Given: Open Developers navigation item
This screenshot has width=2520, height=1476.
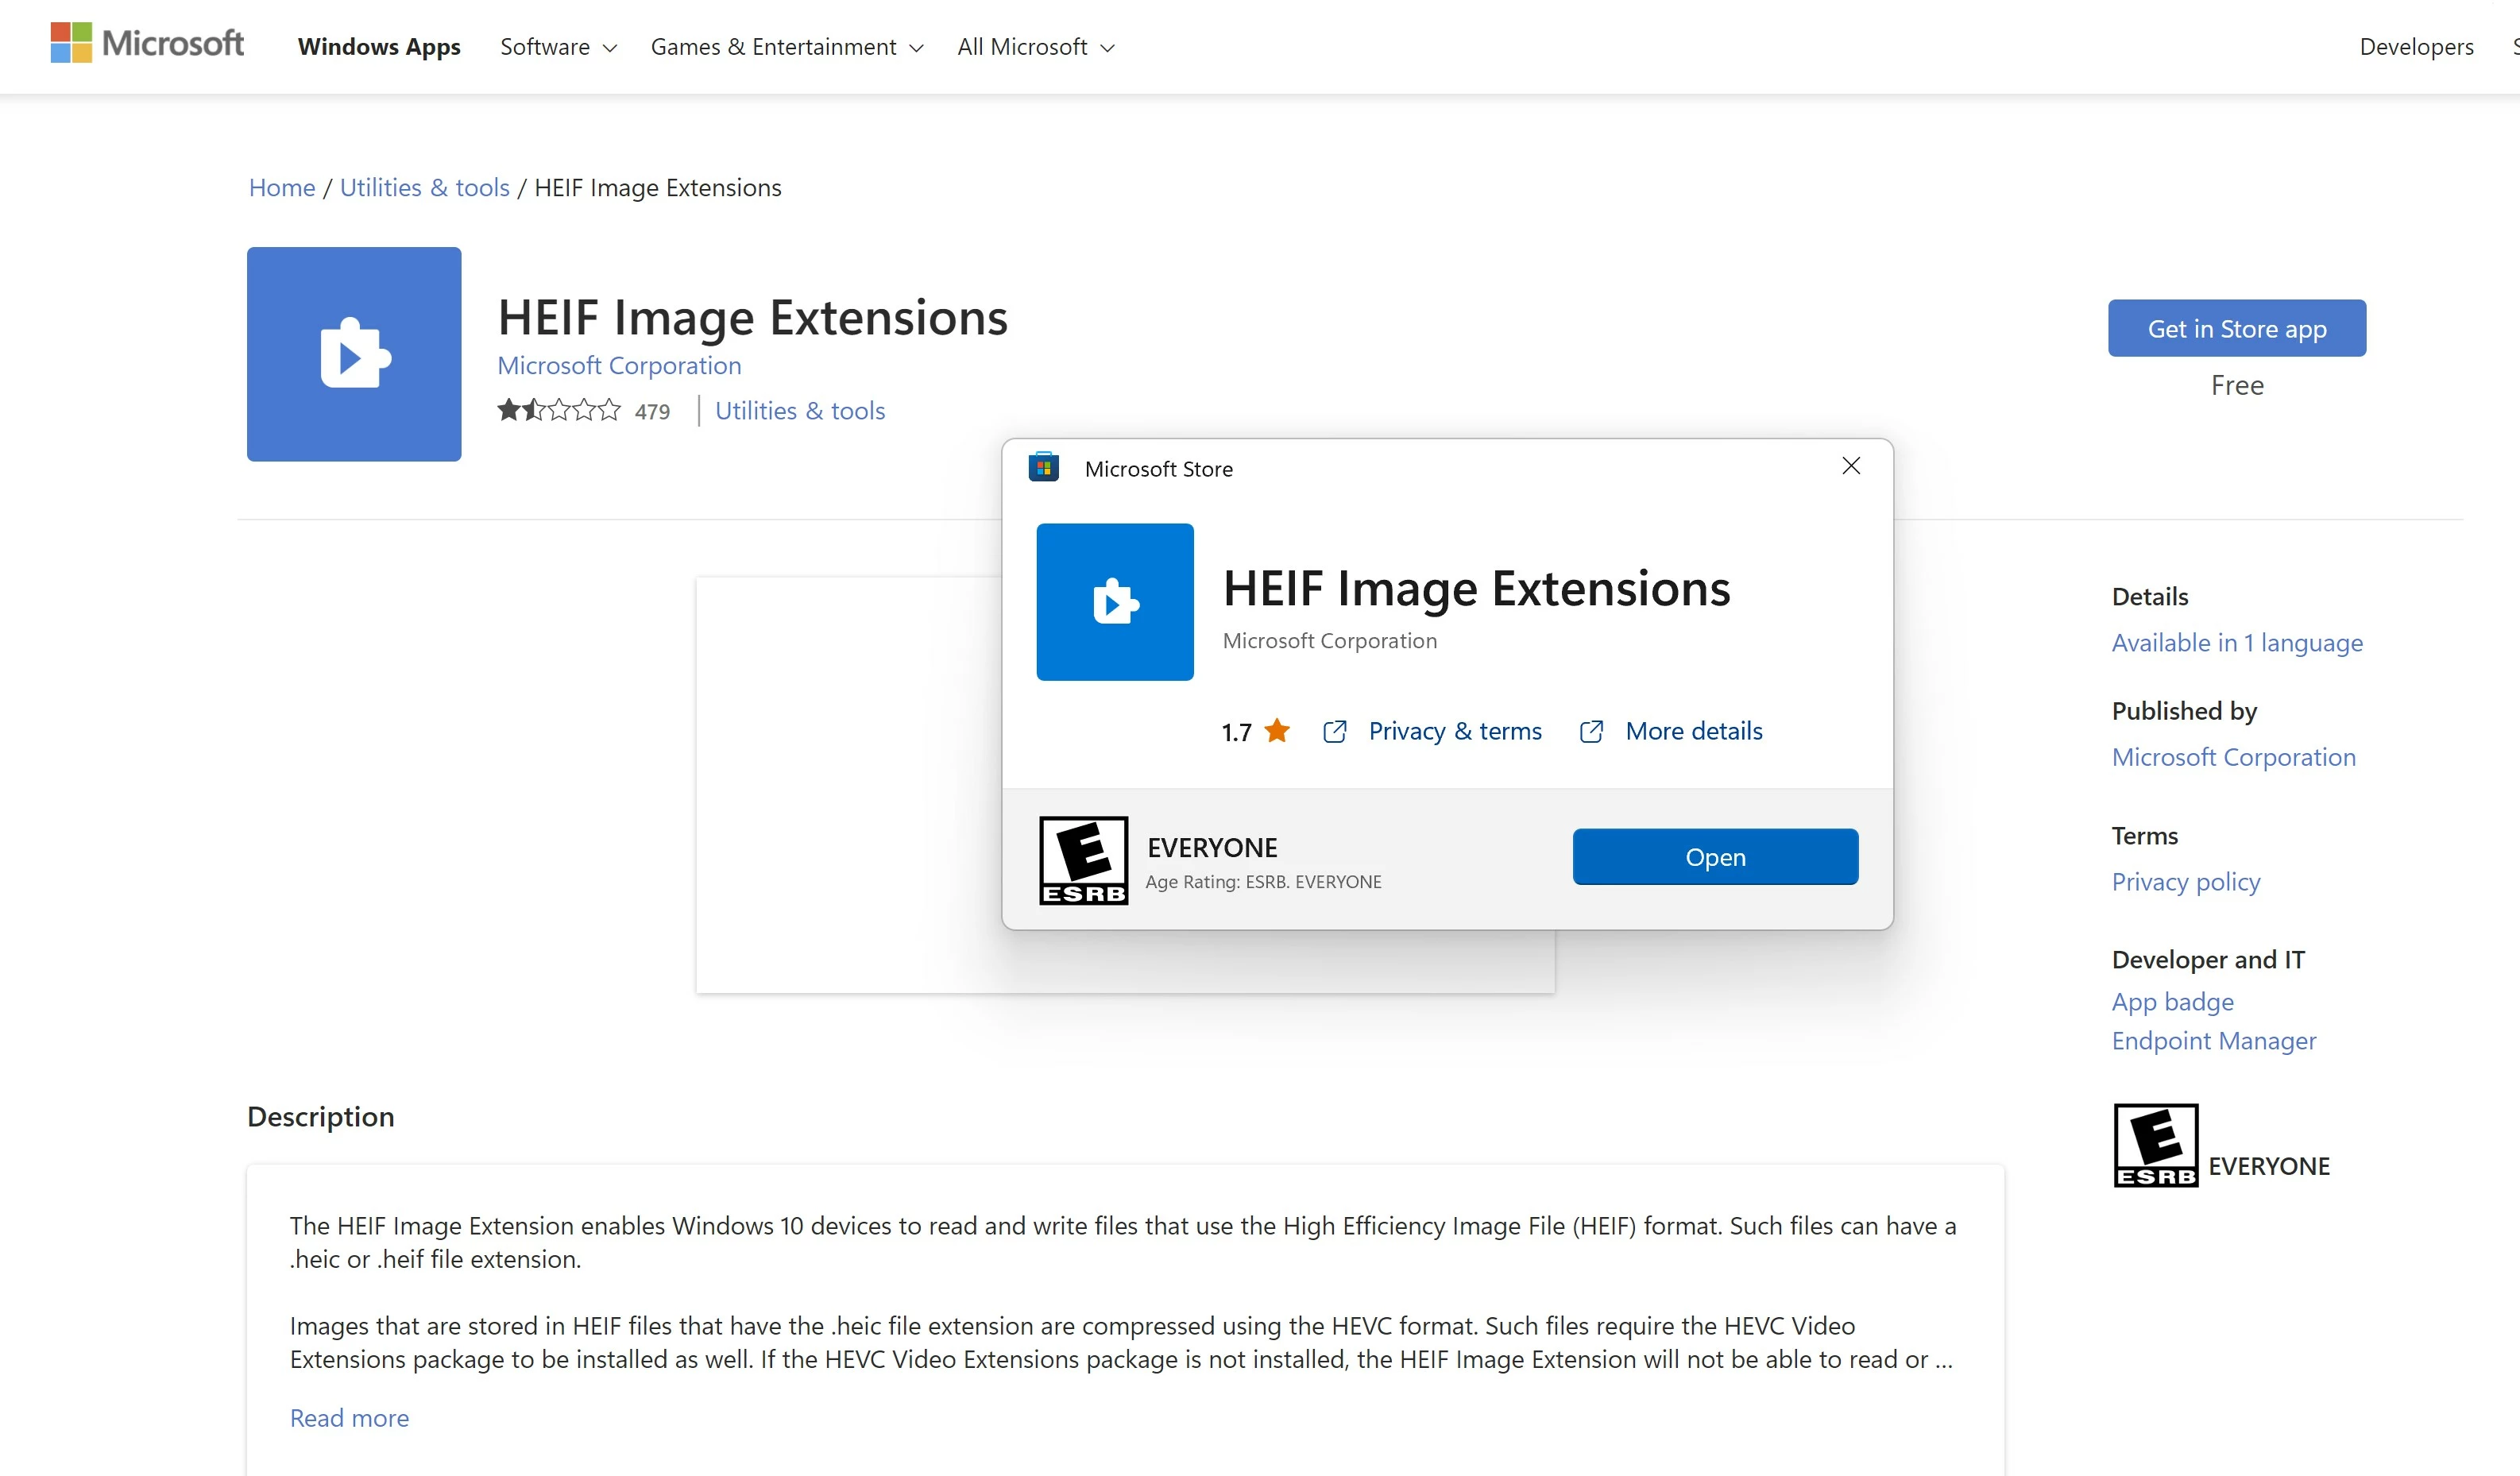Looking at the screenshot, I should 2415,47.
